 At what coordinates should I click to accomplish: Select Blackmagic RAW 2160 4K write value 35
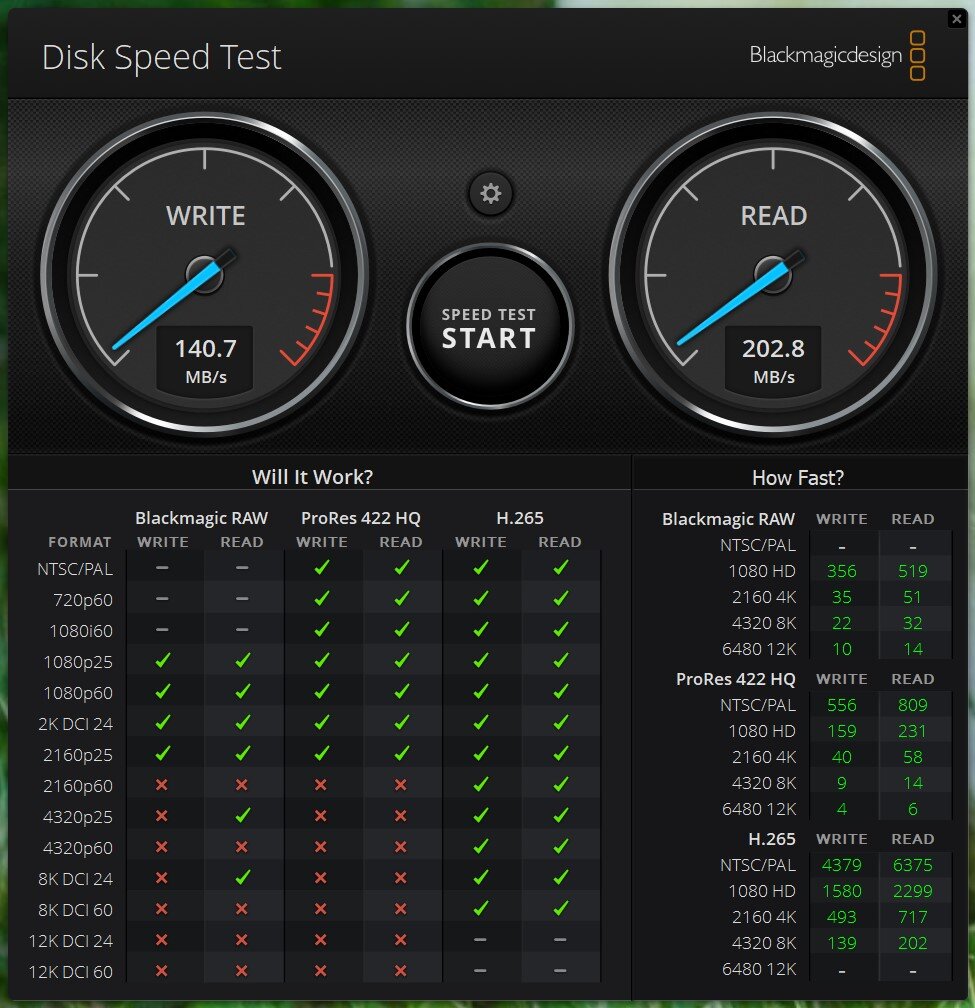coord(842,597)
